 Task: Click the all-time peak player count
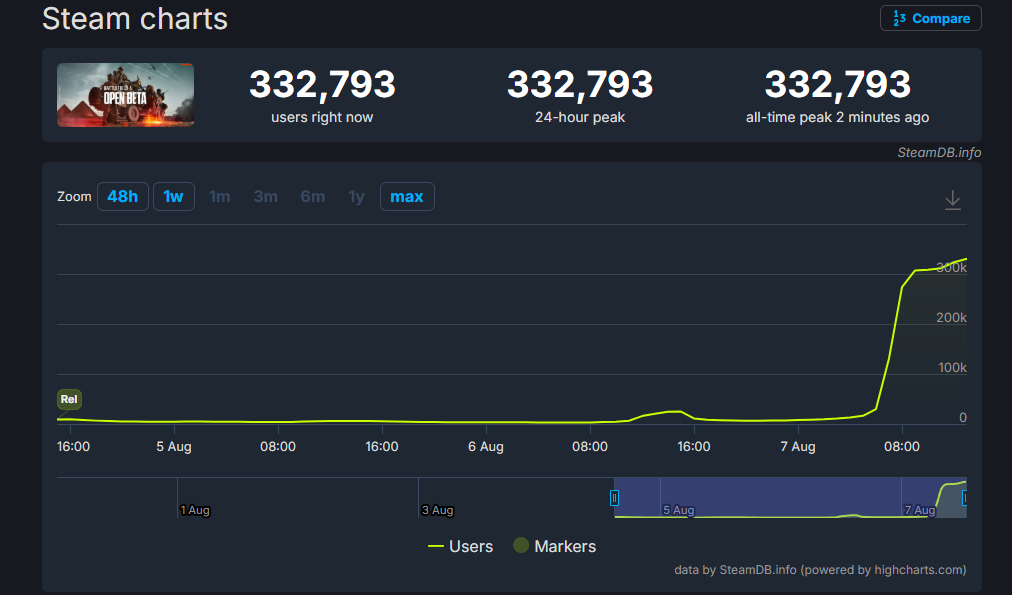click(837, 85)
